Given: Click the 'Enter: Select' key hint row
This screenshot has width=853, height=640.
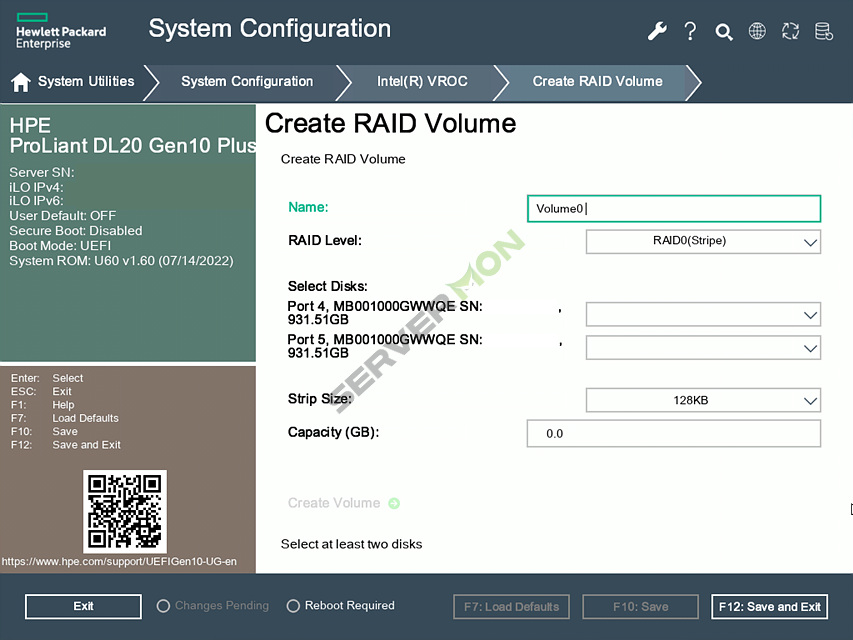Looking at the screenshot, I should pos(47,378).
